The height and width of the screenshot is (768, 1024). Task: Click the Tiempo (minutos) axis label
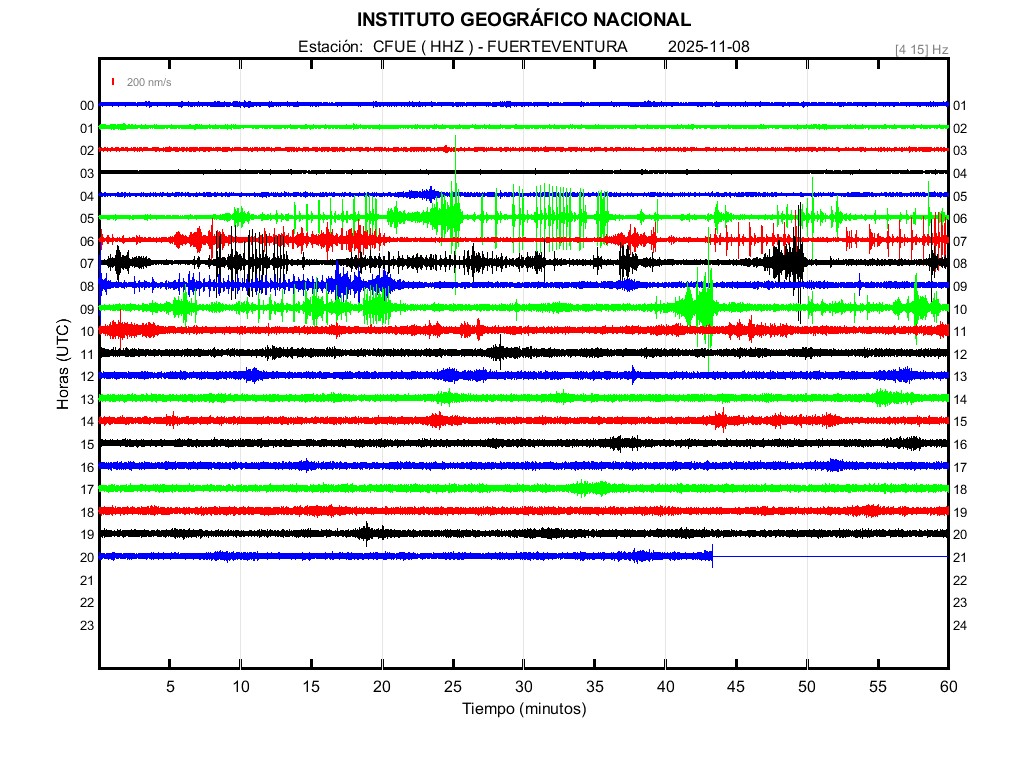(x=523, y=709)
